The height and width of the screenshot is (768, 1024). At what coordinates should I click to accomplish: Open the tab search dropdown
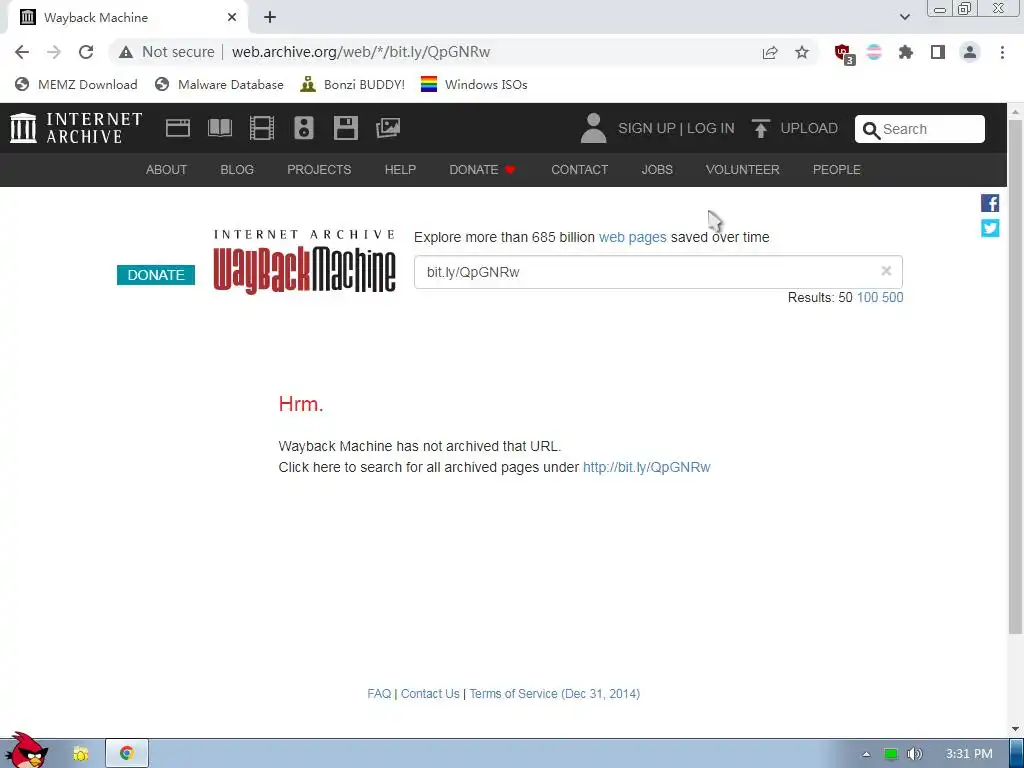pos(904,17)
